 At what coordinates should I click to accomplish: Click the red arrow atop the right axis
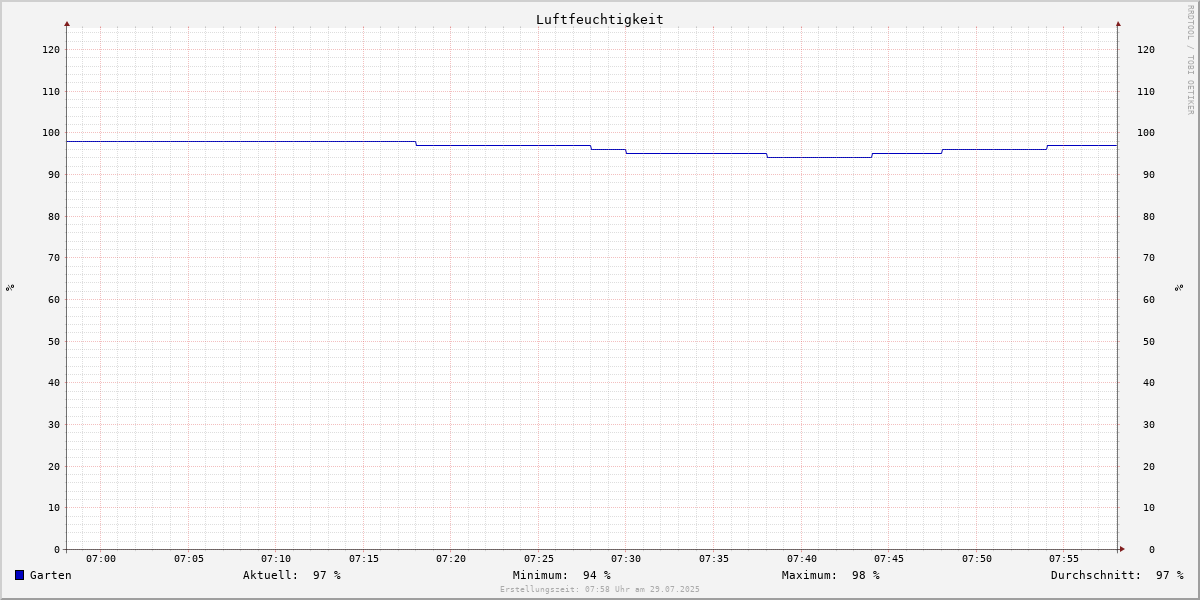pyautogui.click(x=1118, y=23)
